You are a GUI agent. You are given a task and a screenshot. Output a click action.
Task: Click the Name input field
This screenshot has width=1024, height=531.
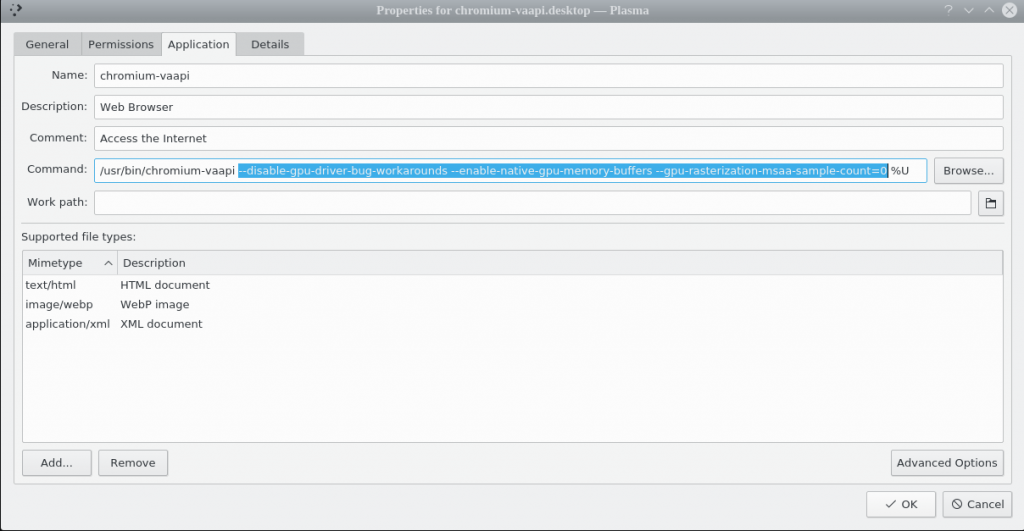(x=548, y=76)
